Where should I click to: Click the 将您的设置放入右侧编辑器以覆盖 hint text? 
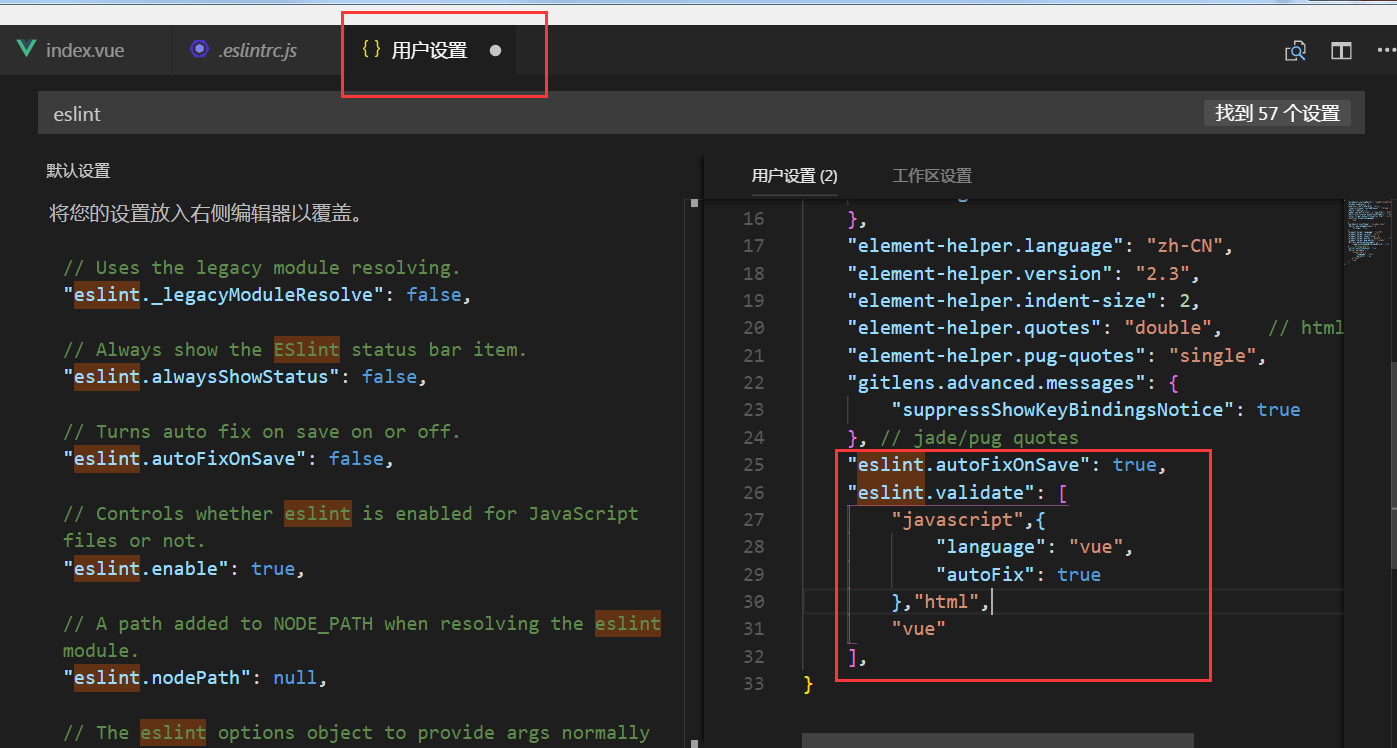click(x=205, y=213)
